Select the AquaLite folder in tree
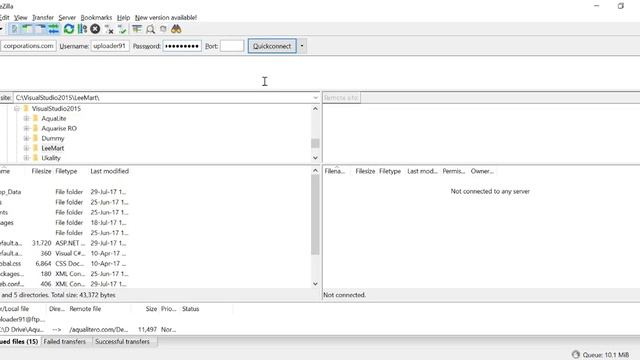Viewport: 640px width, 360px height. click(x=53, y=118)
